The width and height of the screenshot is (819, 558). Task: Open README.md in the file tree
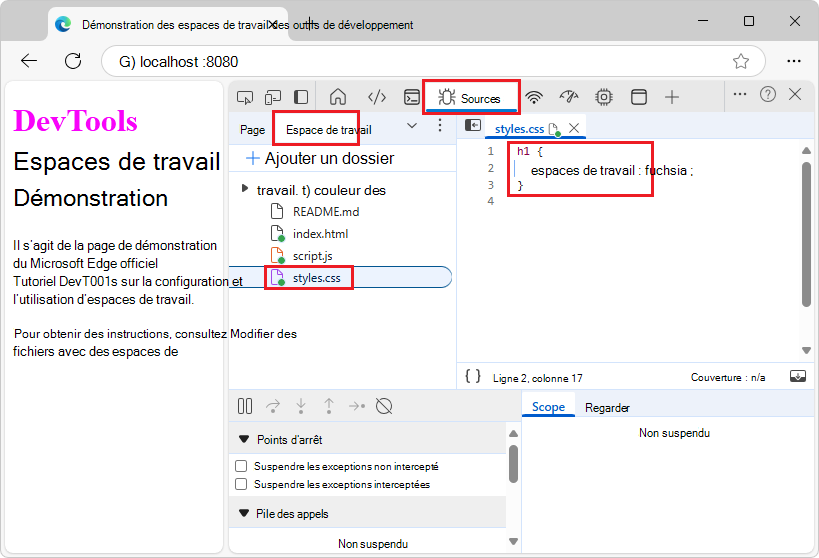pyautogui.click(x=315, y=212)
